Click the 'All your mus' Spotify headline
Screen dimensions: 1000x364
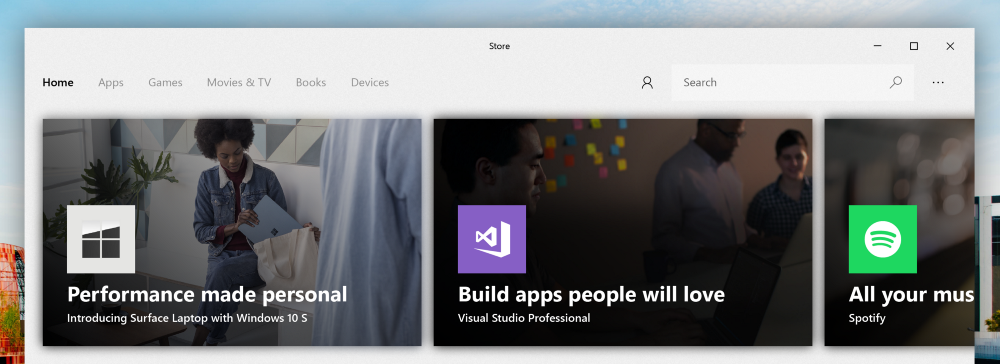point(911,295)
